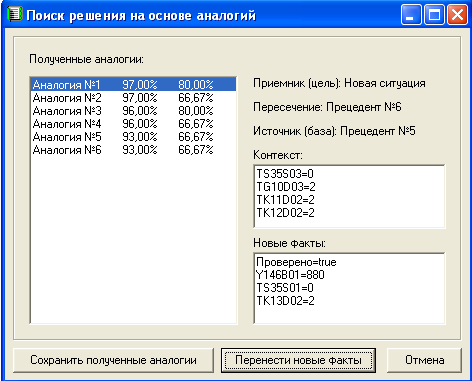Click 66,67% value of Аналогия №6
This screenshot has width=472, height=381.
pyautogui.click(x=196, y=150)
